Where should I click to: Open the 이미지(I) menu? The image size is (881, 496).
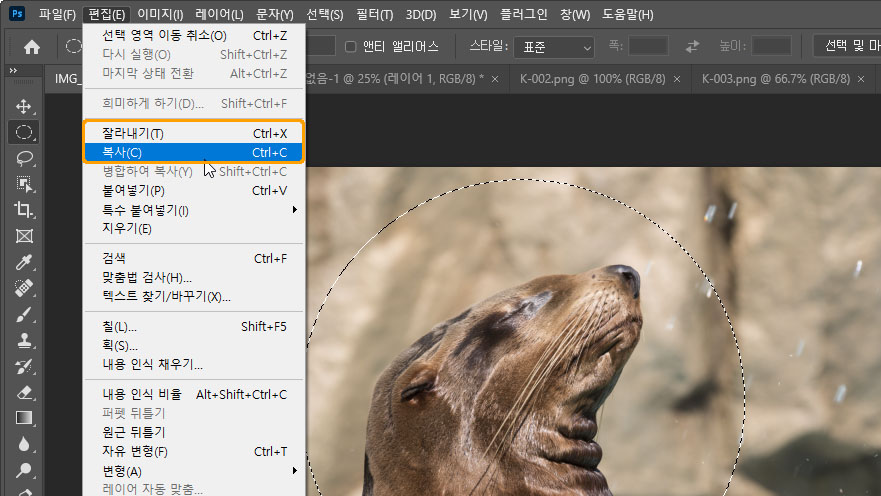pos(160,15)
